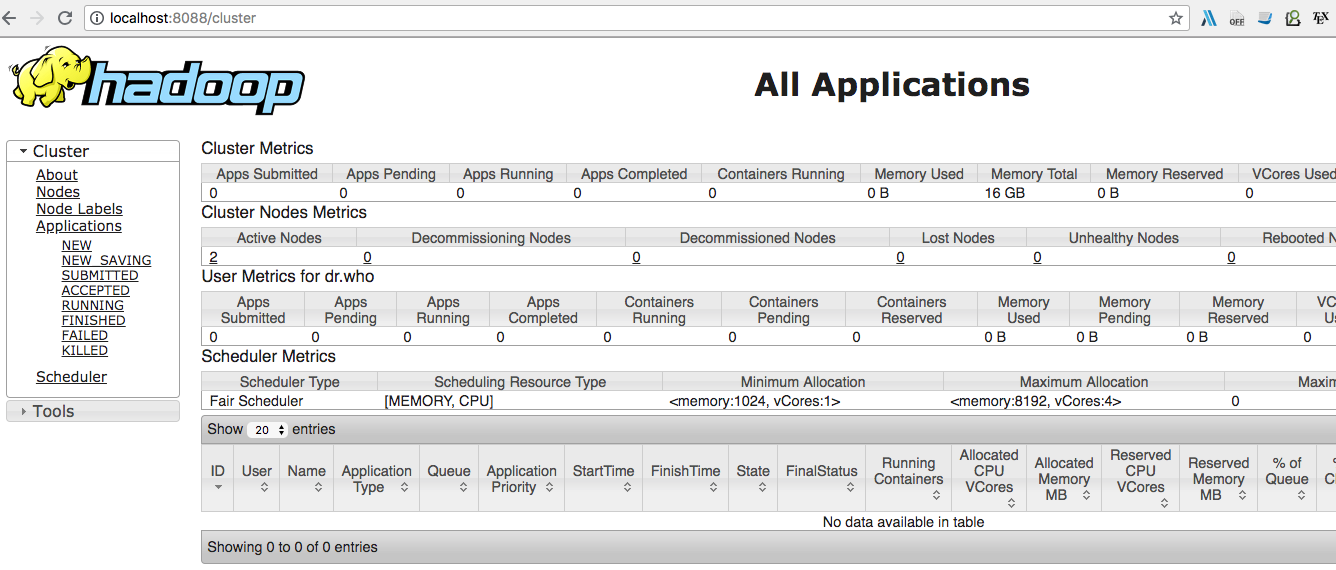Click 'Showing 0 to 0 of 0 entries'
Screen dimensions: 1336x570
point(292,547)
